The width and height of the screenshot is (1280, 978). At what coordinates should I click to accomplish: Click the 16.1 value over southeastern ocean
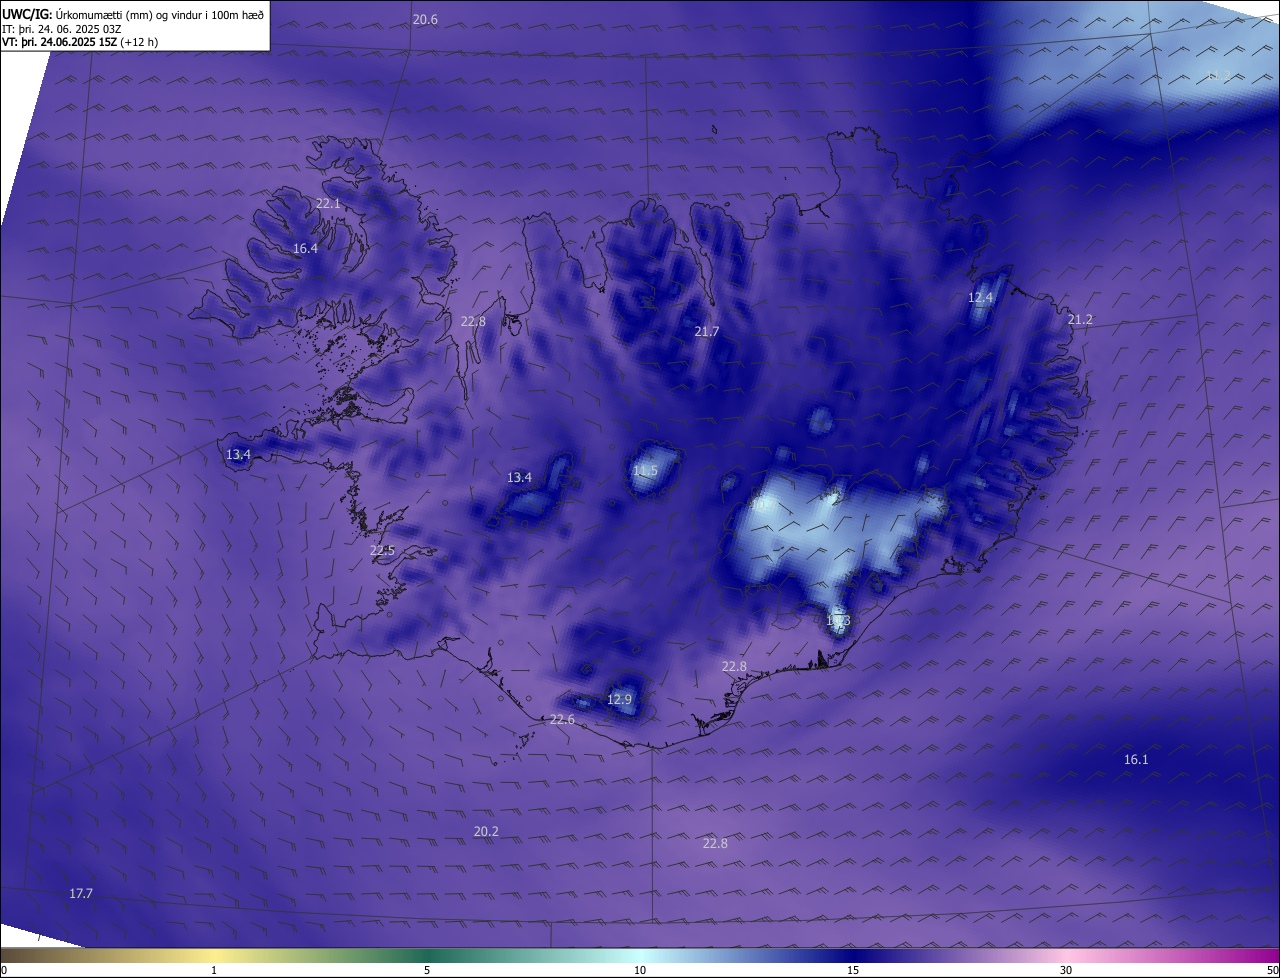click(1136, 760)
